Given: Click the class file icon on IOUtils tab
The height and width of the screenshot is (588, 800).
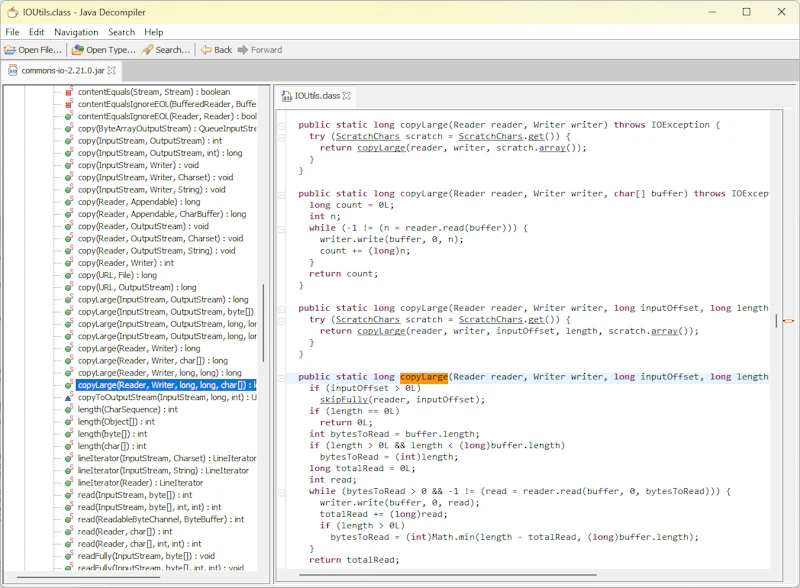Looking at the screenshot, I should pos(287,95).
